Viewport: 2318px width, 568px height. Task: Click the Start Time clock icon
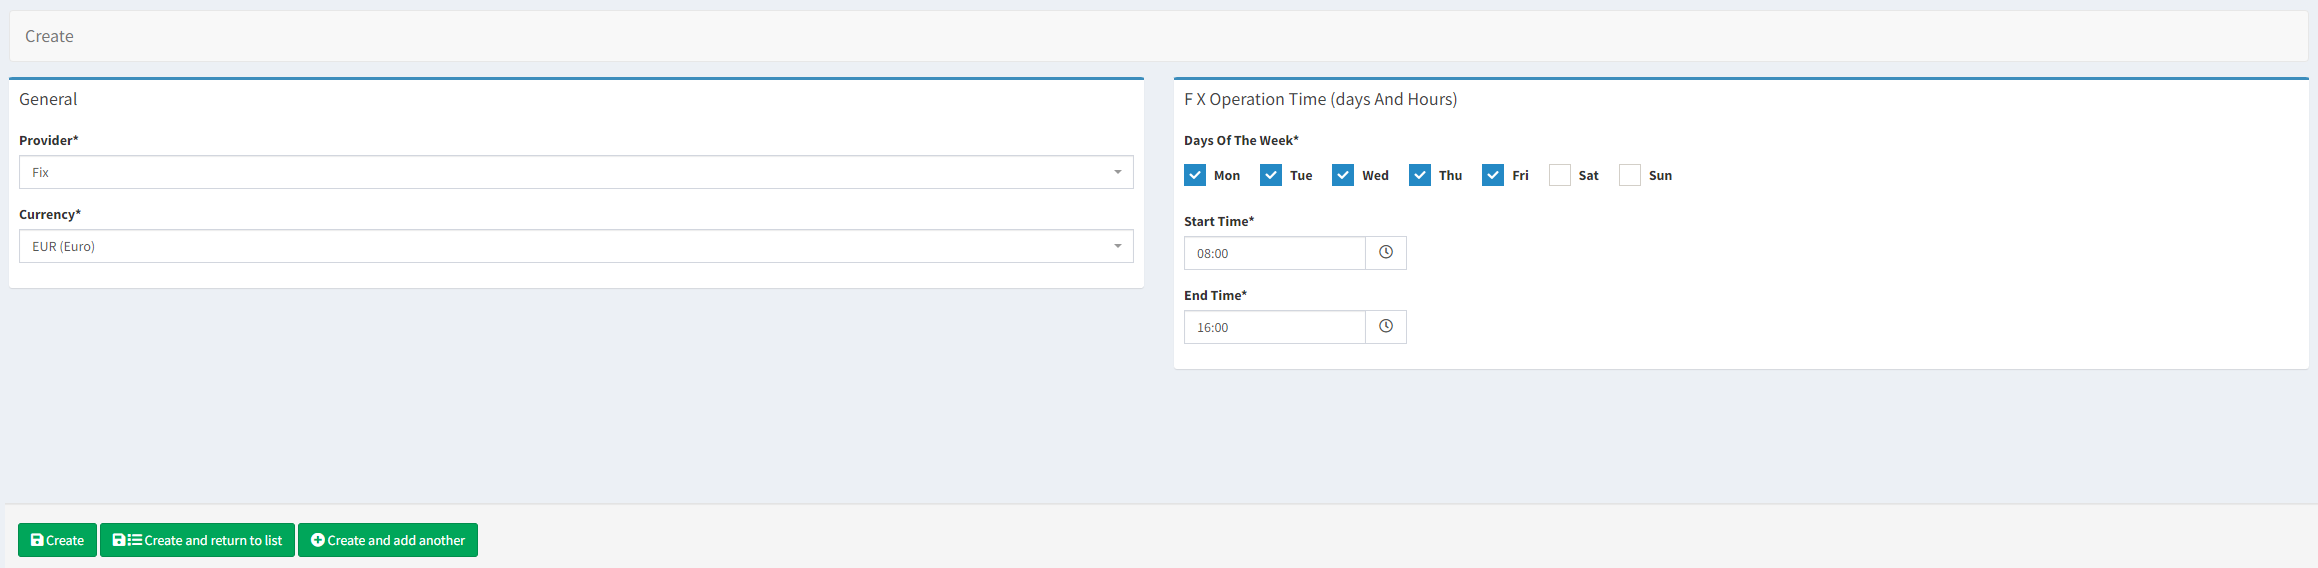pos(1385,253)
